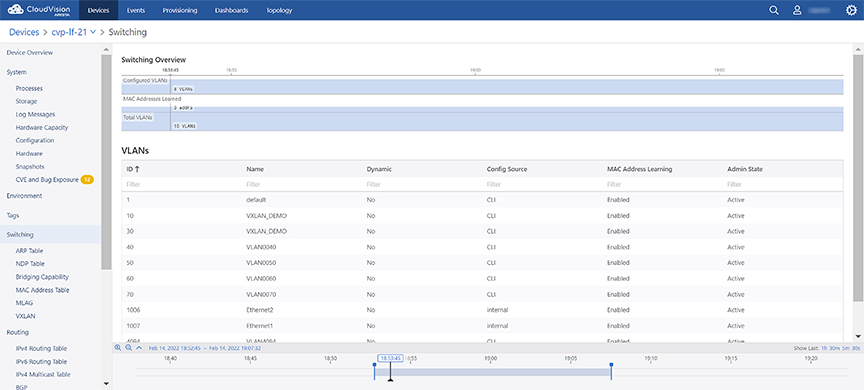864x390 pixels.
Task: Click the sidebar scroll-down arrow
Action: [x=106, y=384]
